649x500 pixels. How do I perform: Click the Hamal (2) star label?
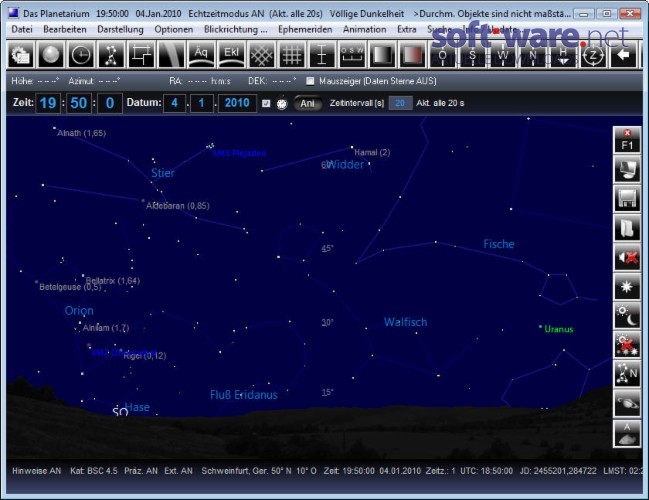click(x=372, y=152)
